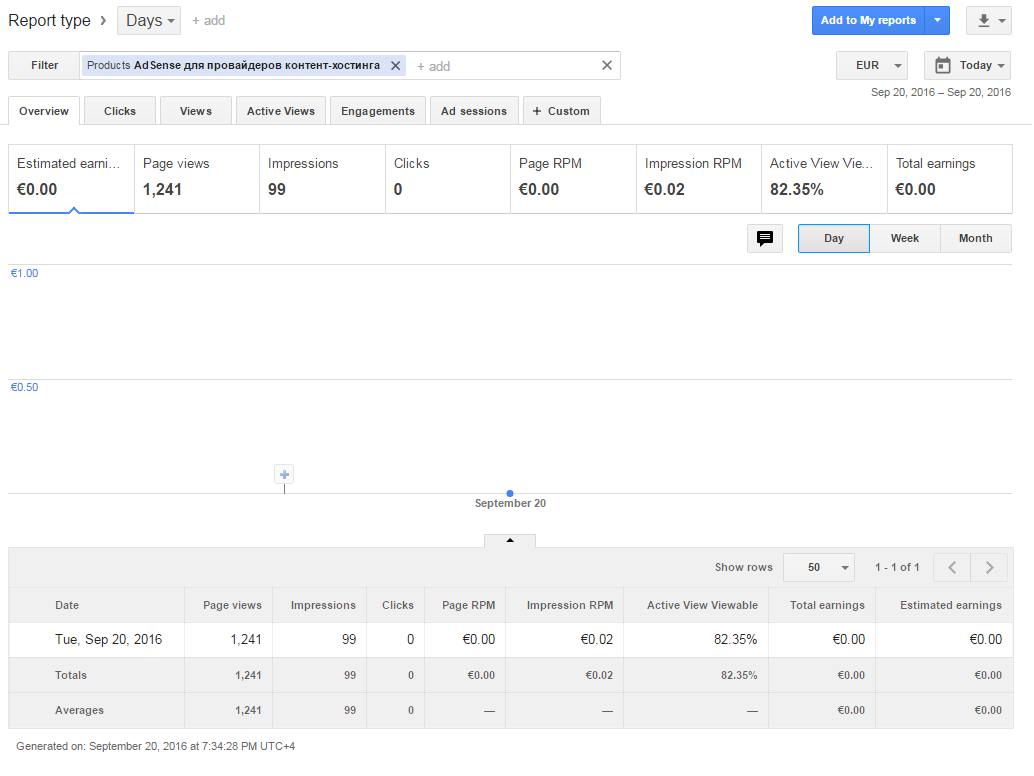The image size is (1034, 776).
Task: Expand the Add to My reports arrow
Action: (937, 20)
